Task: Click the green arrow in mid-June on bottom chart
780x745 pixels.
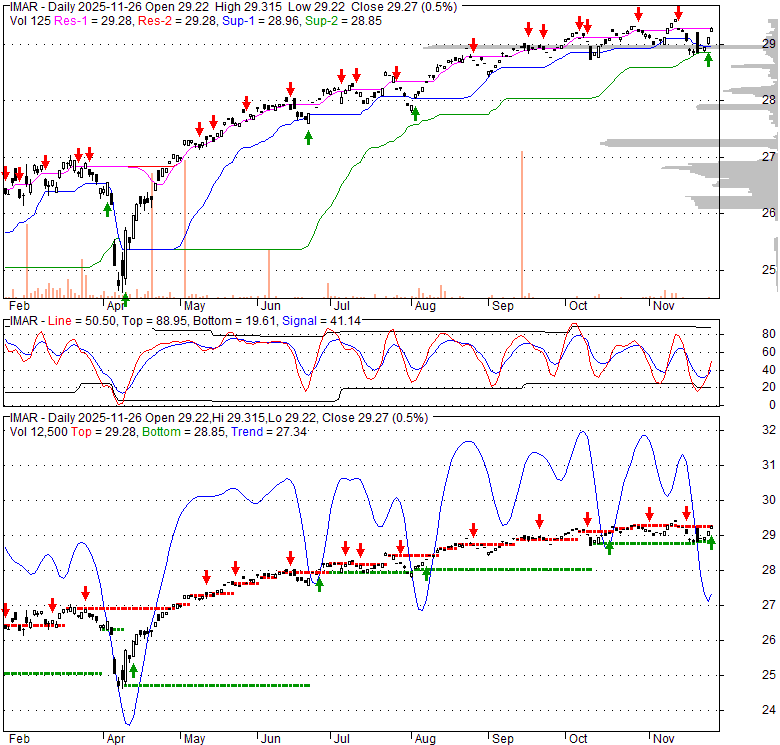Action: click(319, 584)
